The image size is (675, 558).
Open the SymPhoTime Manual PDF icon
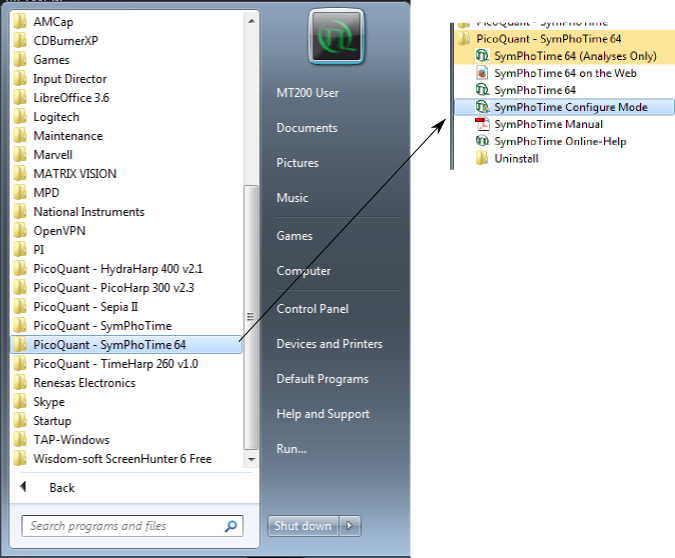pyautogui.click(x=482, y=124)
